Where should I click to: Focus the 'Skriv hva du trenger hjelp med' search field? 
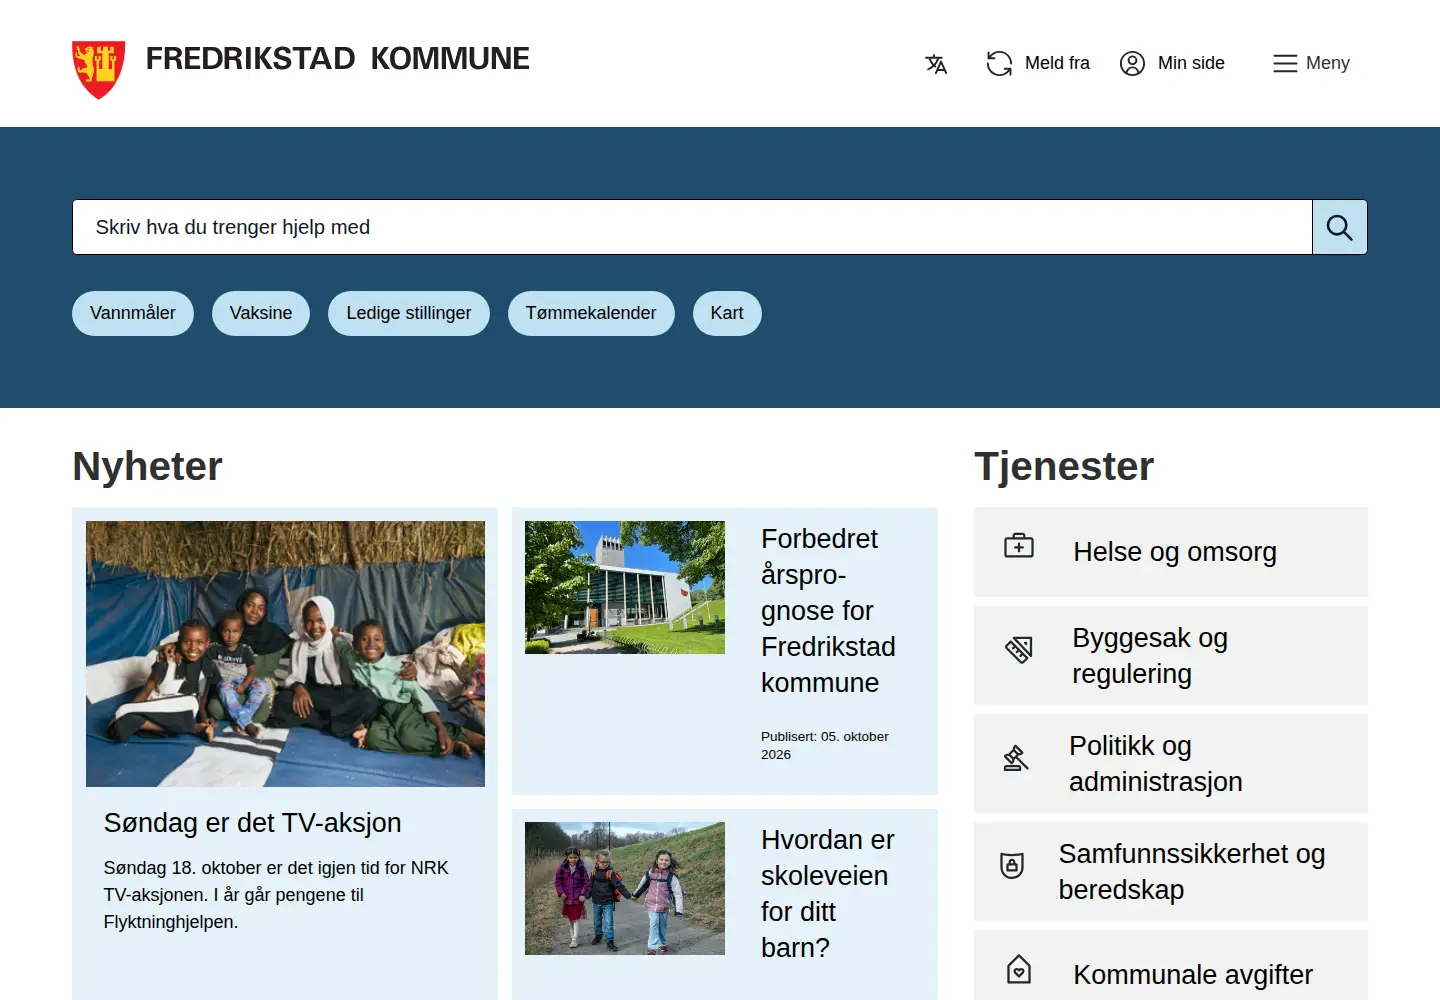tap(692, 227)
